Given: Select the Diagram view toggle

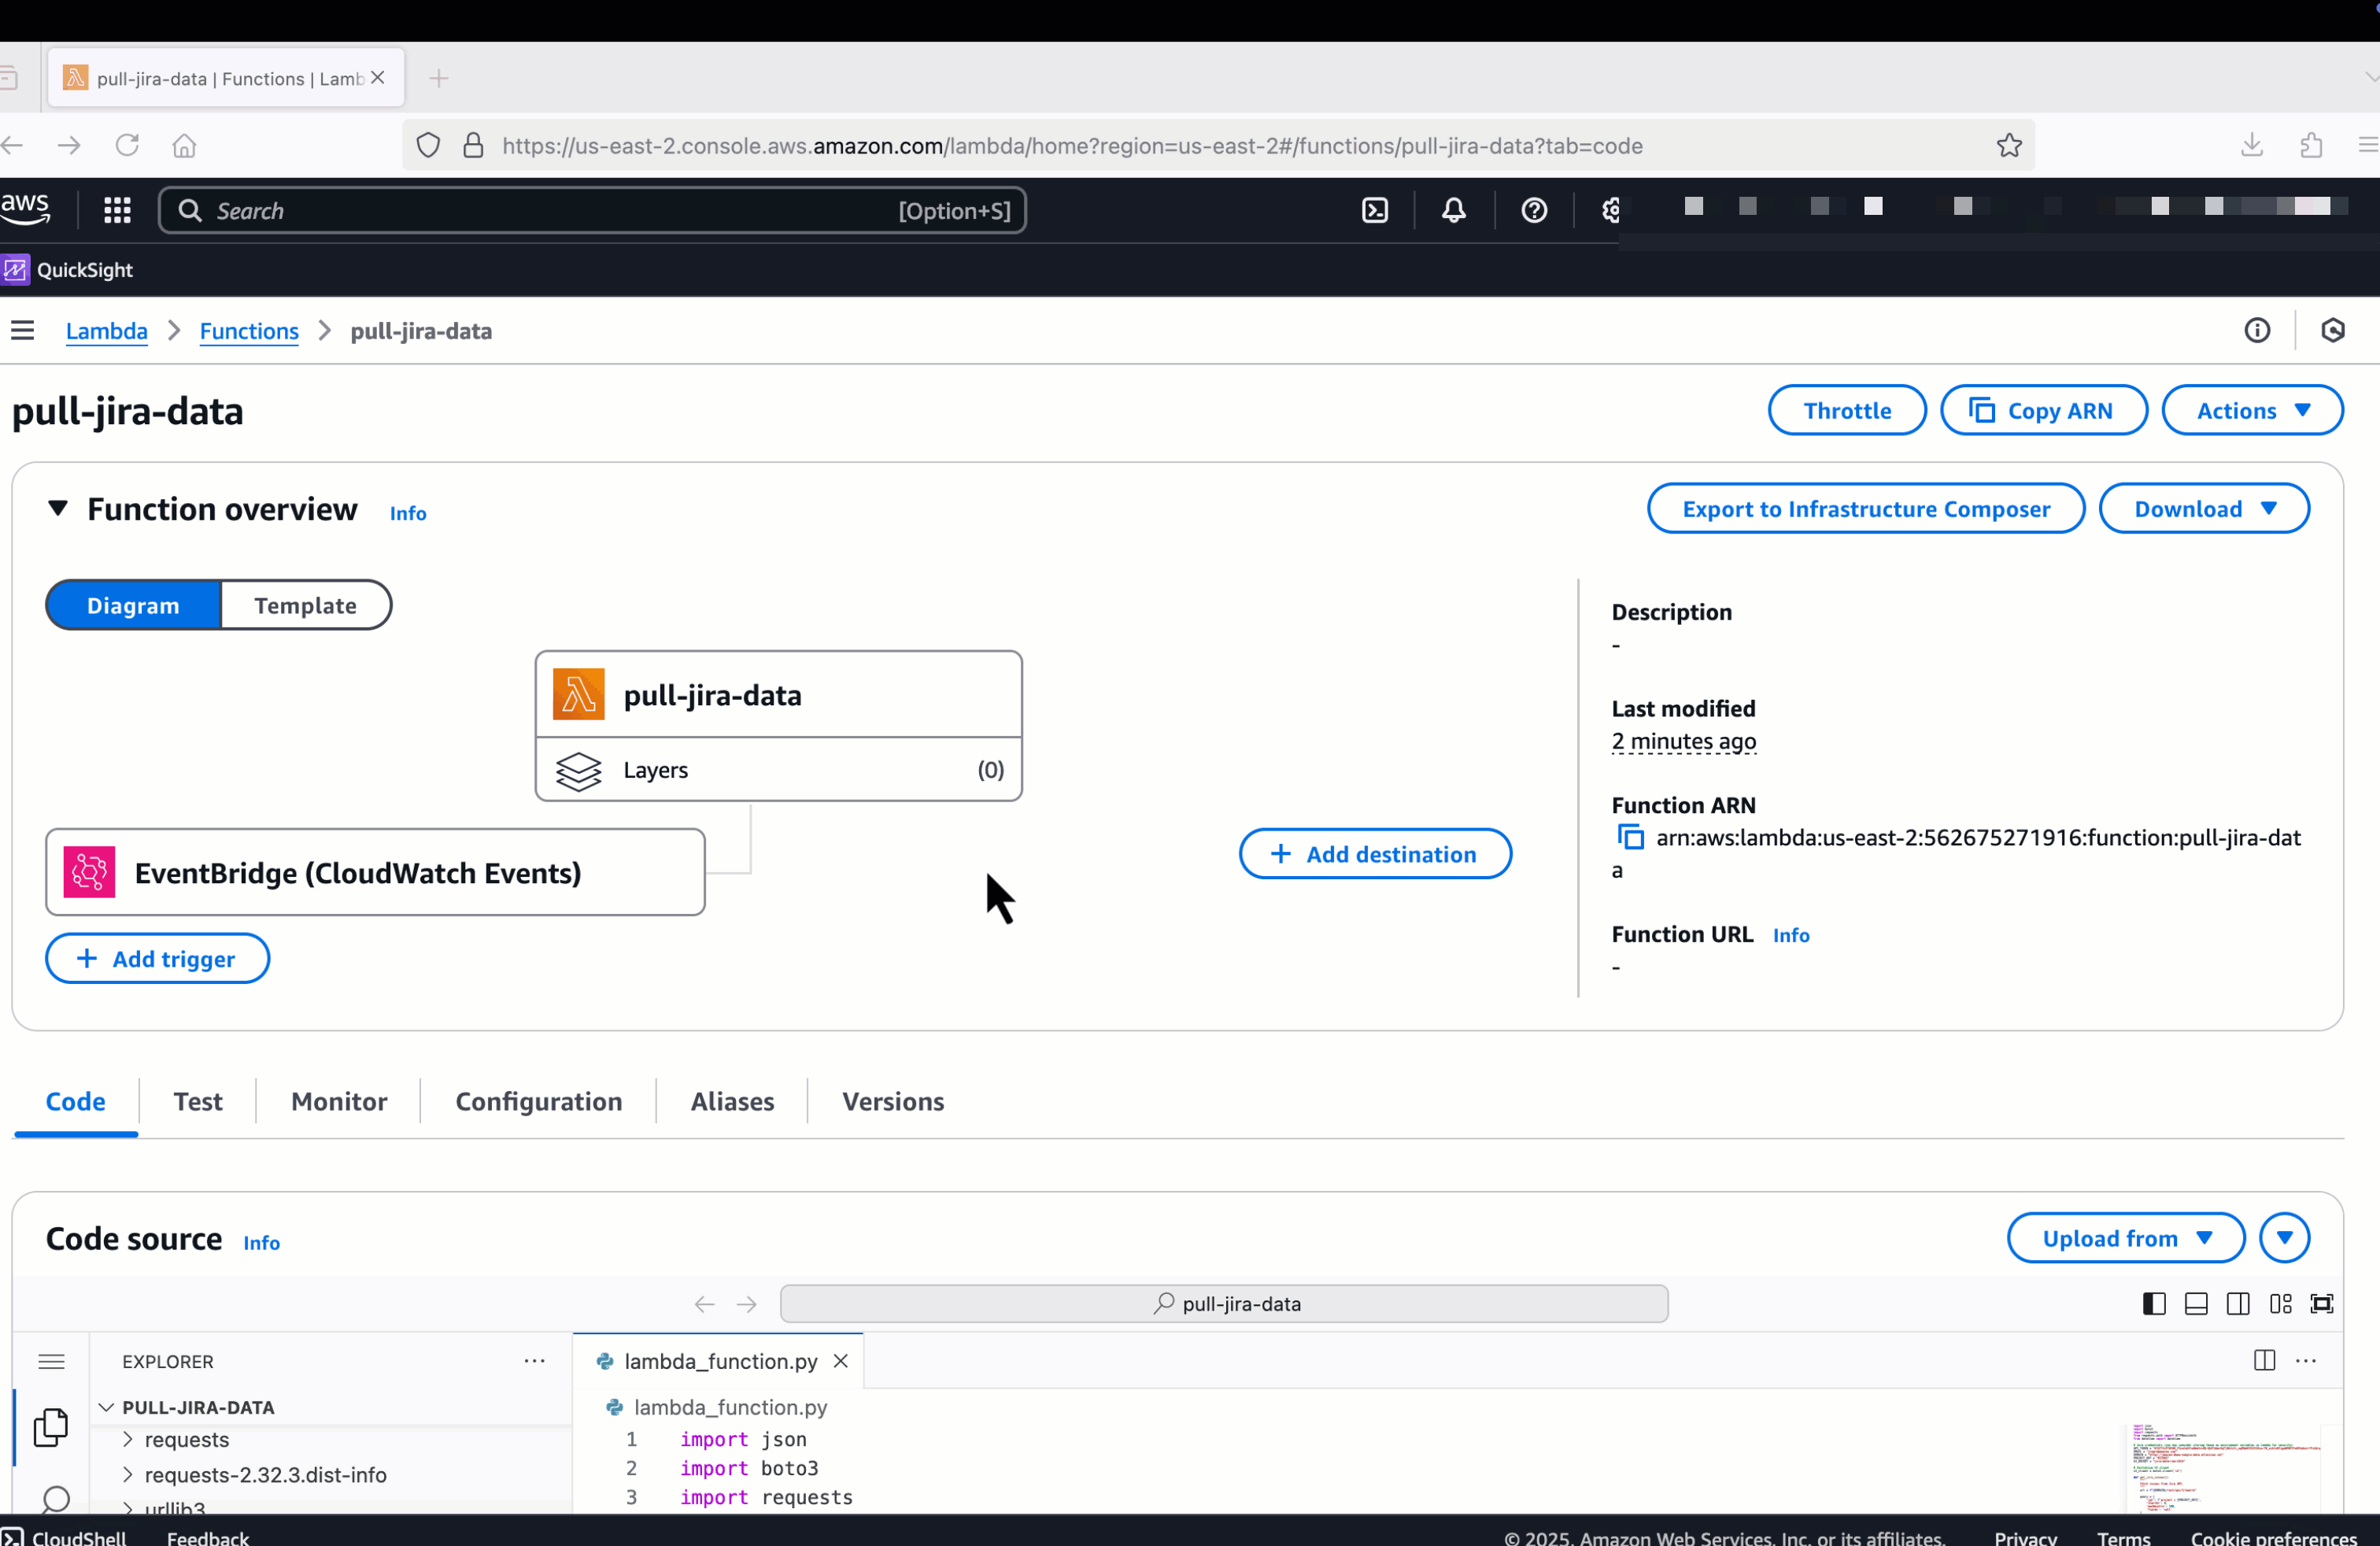Looking at the screenshot, I should coord(133,605).
